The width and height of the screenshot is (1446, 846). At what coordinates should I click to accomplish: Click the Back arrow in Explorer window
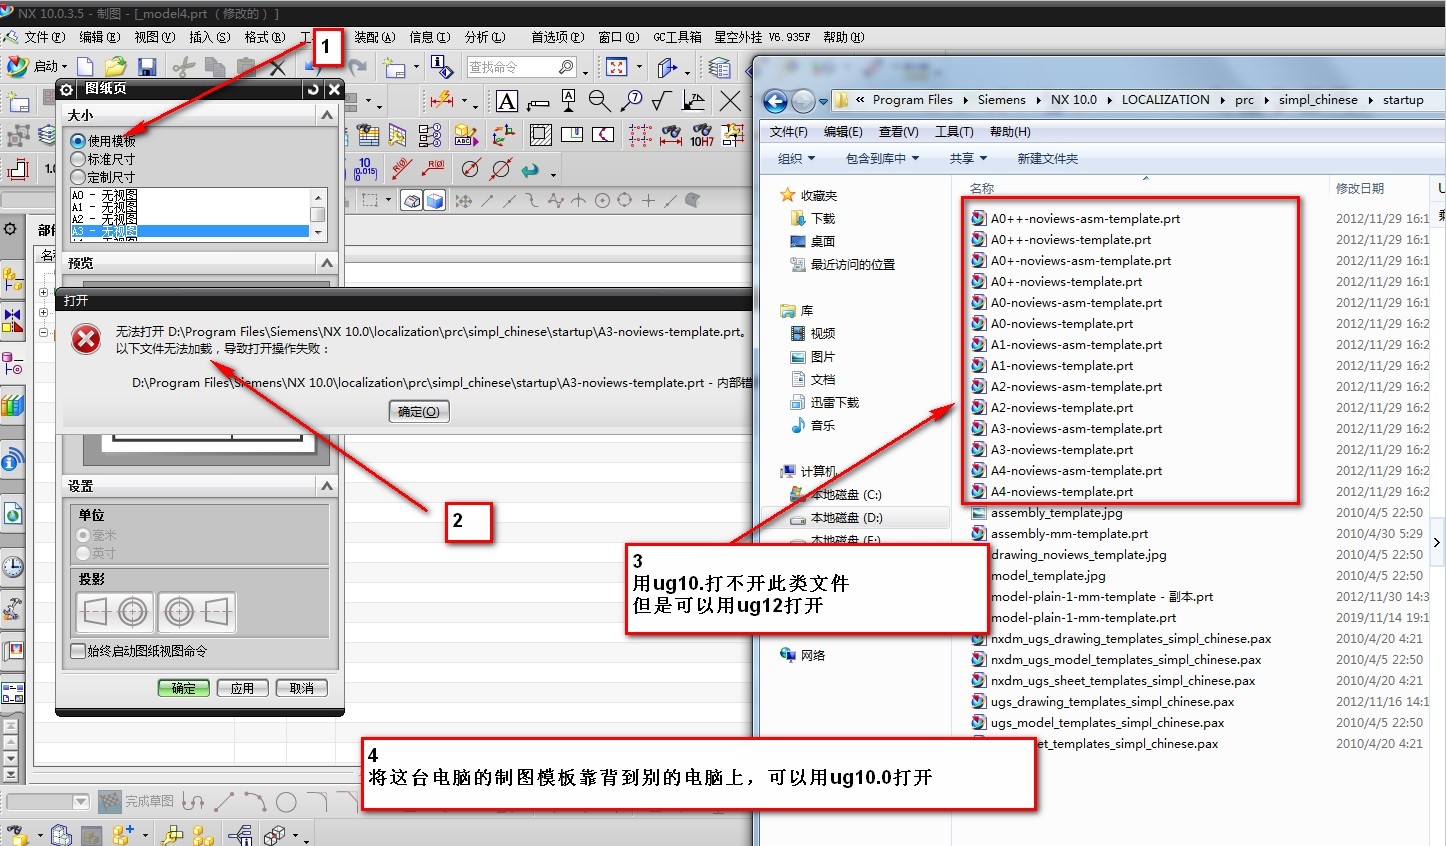click(x=775, y=101)
